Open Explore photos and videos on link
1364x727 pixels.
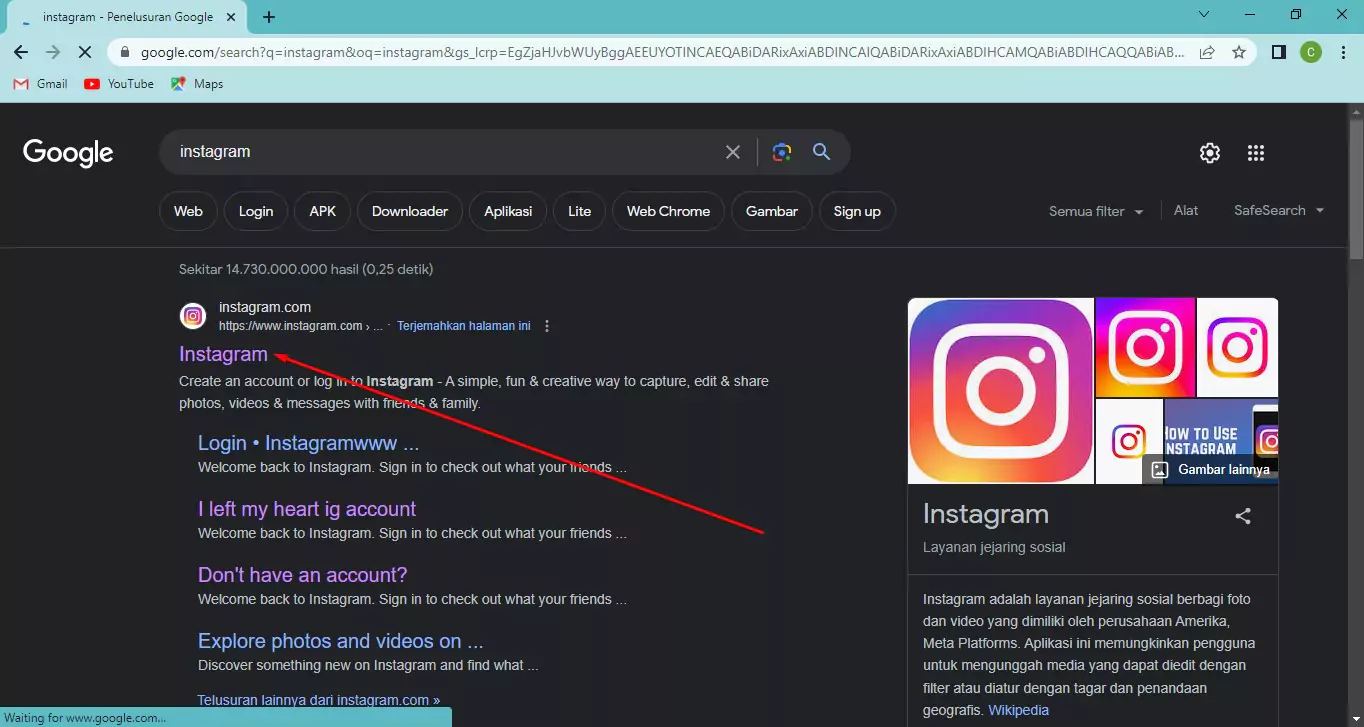click(x=341, y=641)
